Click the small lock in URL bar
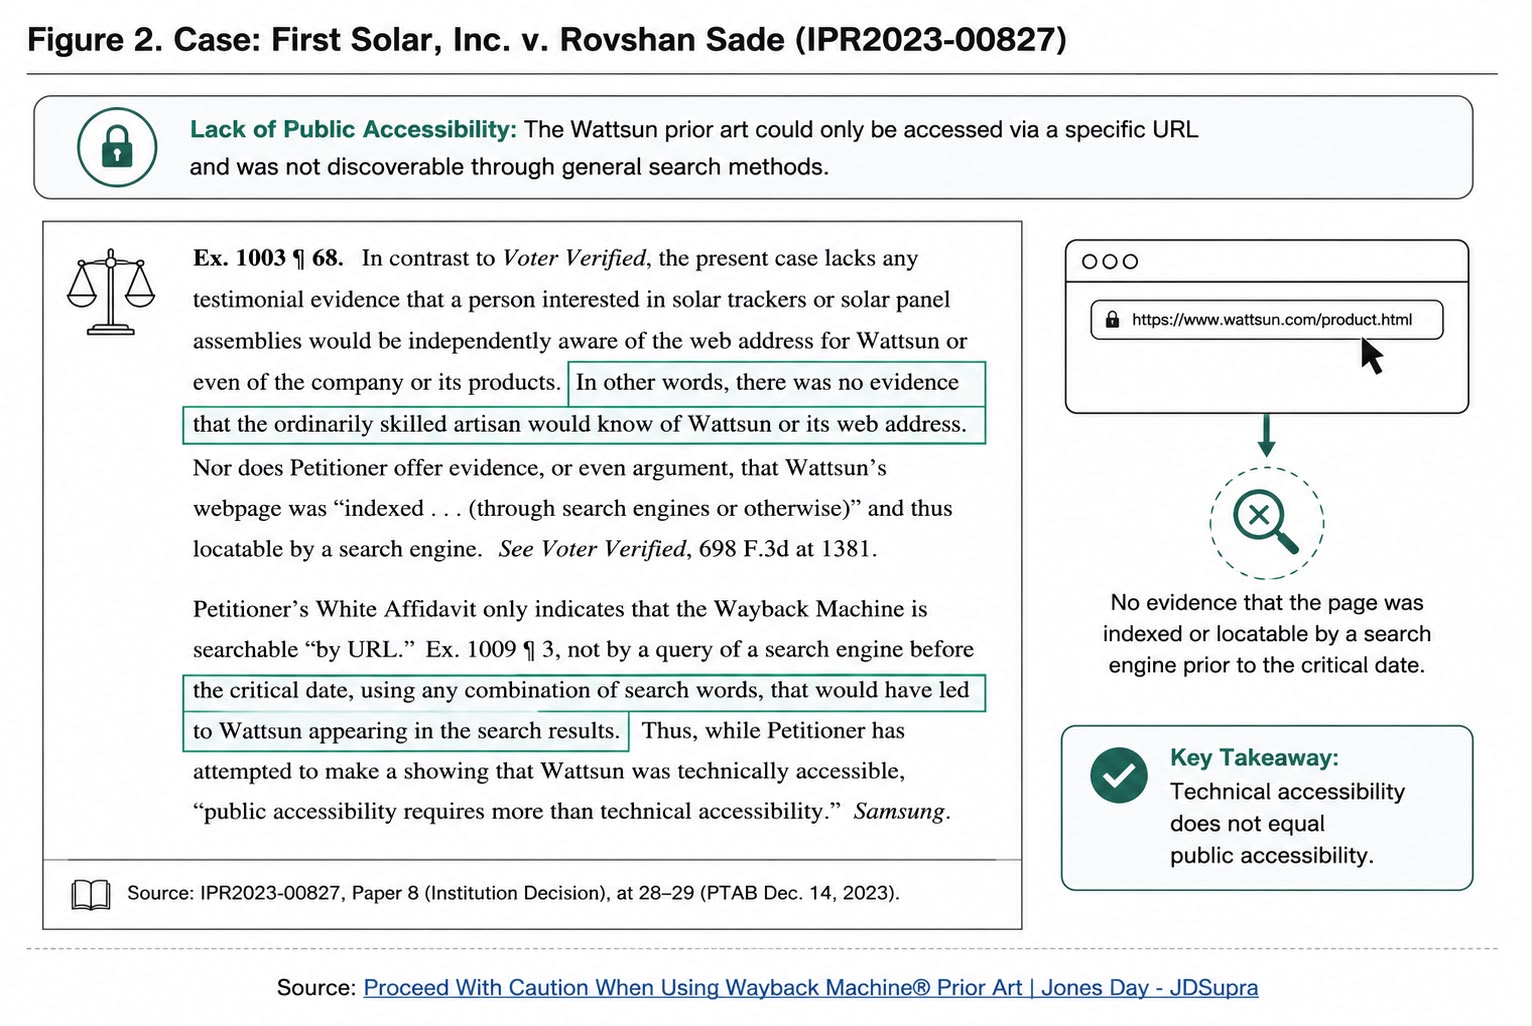 tap(1112, 320)
